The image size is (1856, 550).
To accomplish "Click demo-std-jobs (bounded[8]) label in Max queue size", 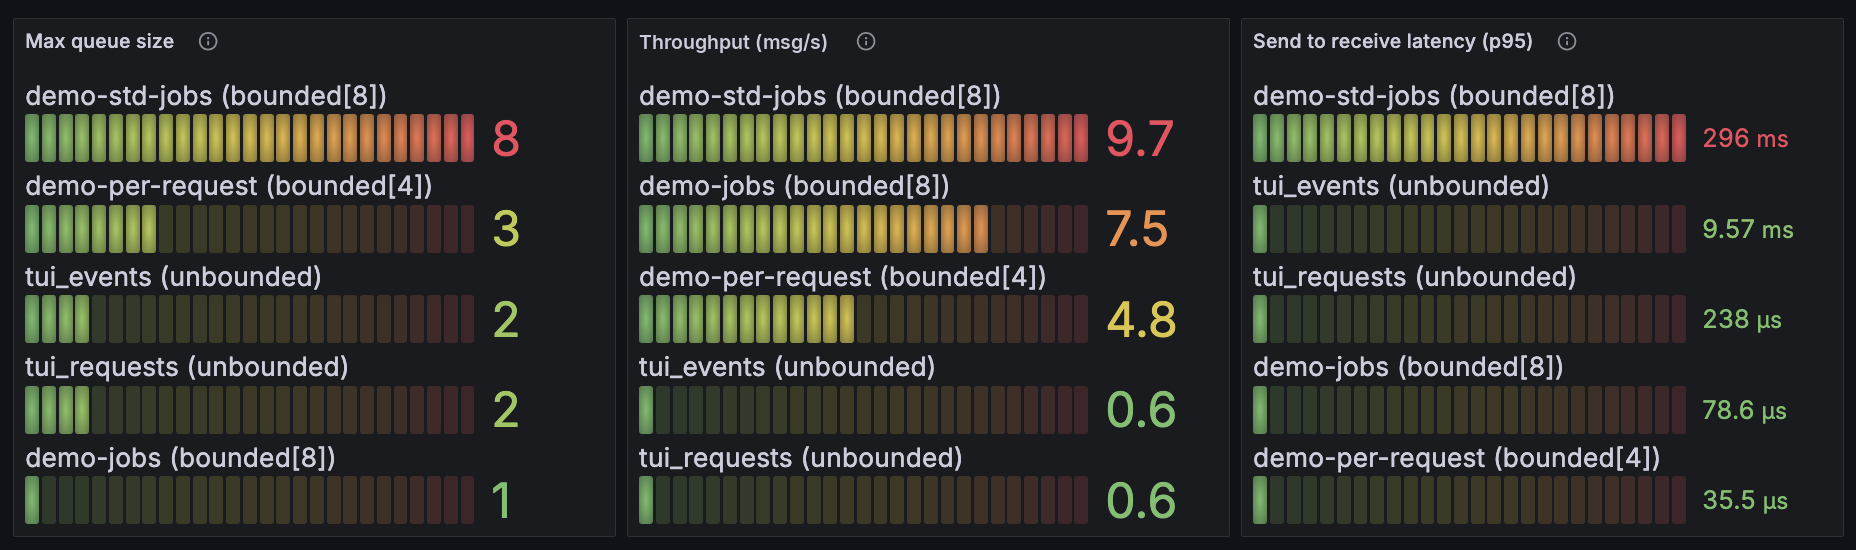I will click(206, 96).
